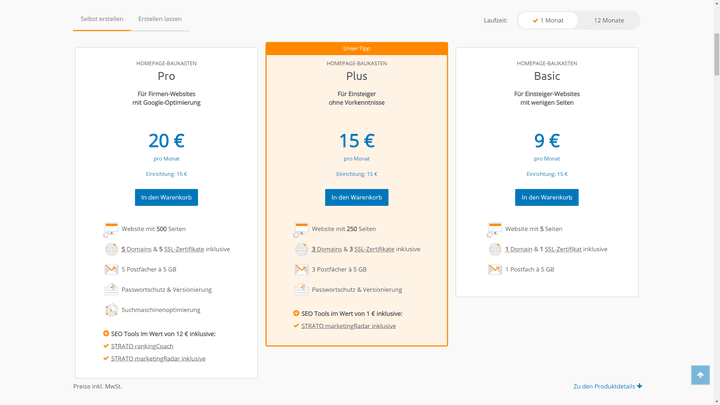Click the website pages icon in Basic plan
The height and width of the screenshot is (405, 720).
click(x=495, y=229)
